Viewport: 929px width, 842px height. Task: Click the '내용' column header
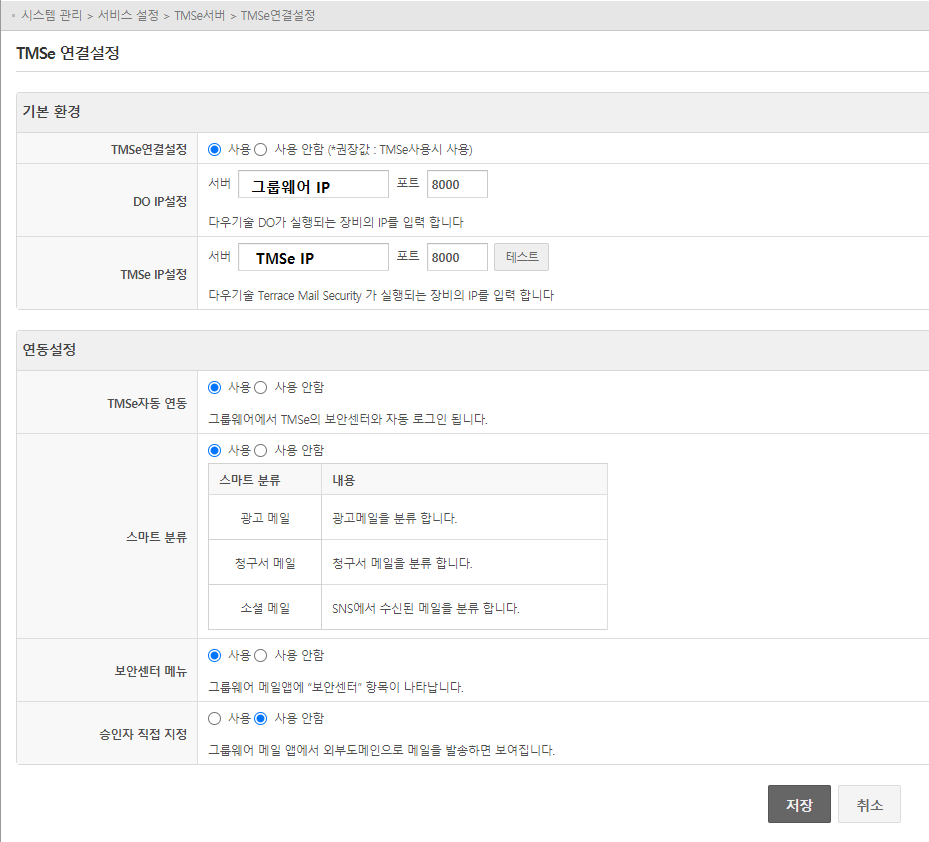[x=464, y=479]
